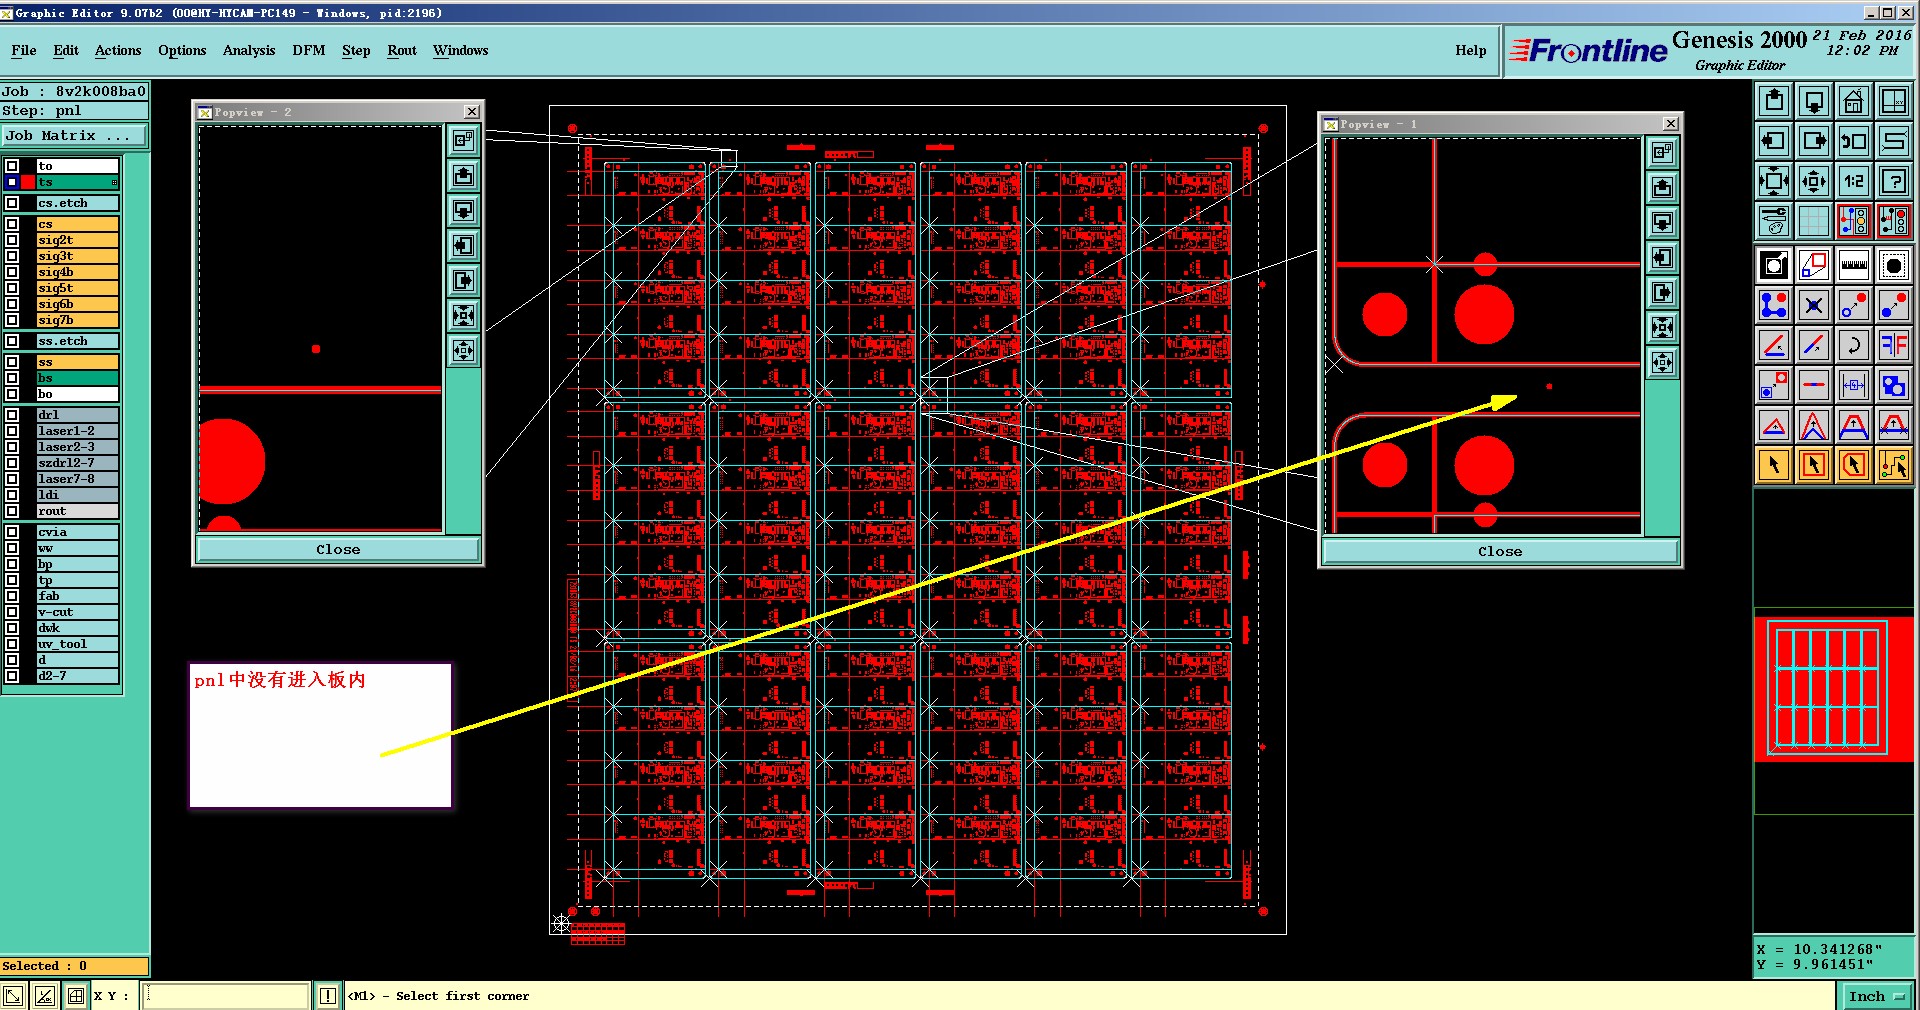
Task: Close Popview 2 with its X button
Action: click(472, 112)
